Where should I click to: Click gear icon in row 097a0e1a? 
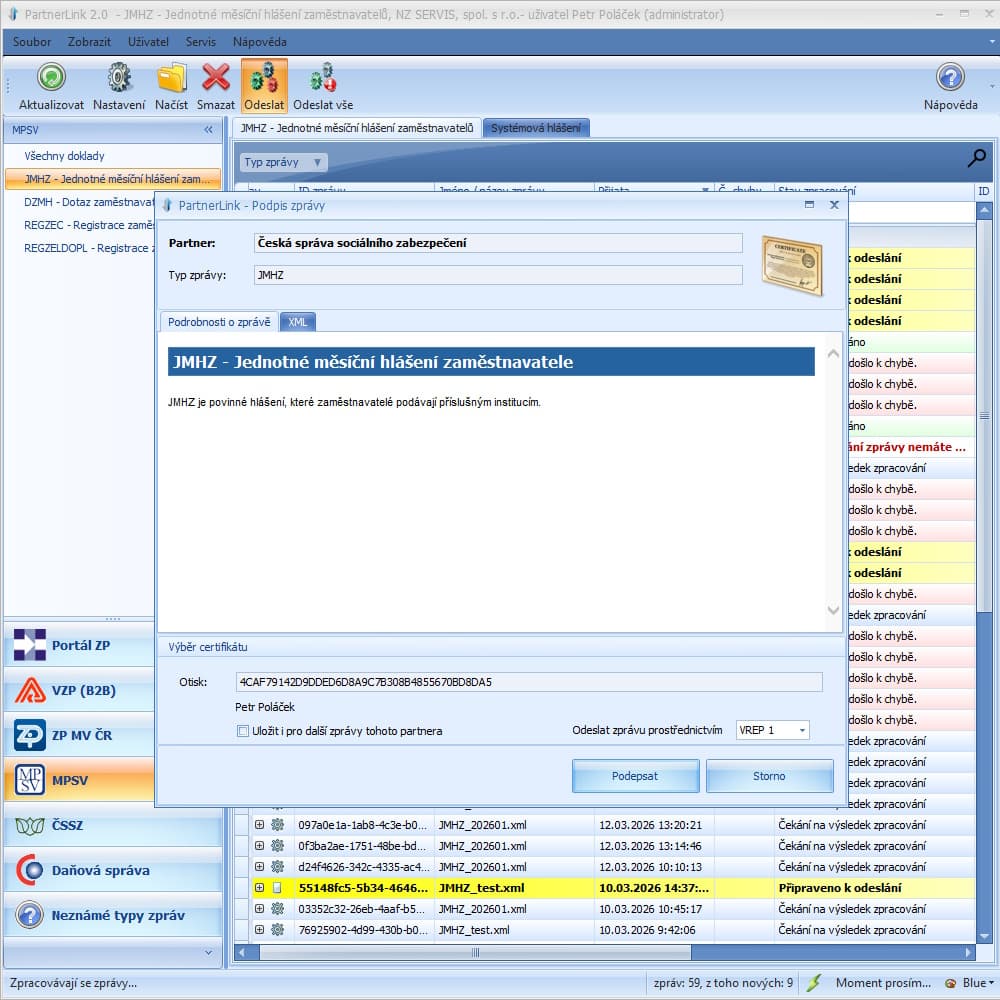pos(277,825)
